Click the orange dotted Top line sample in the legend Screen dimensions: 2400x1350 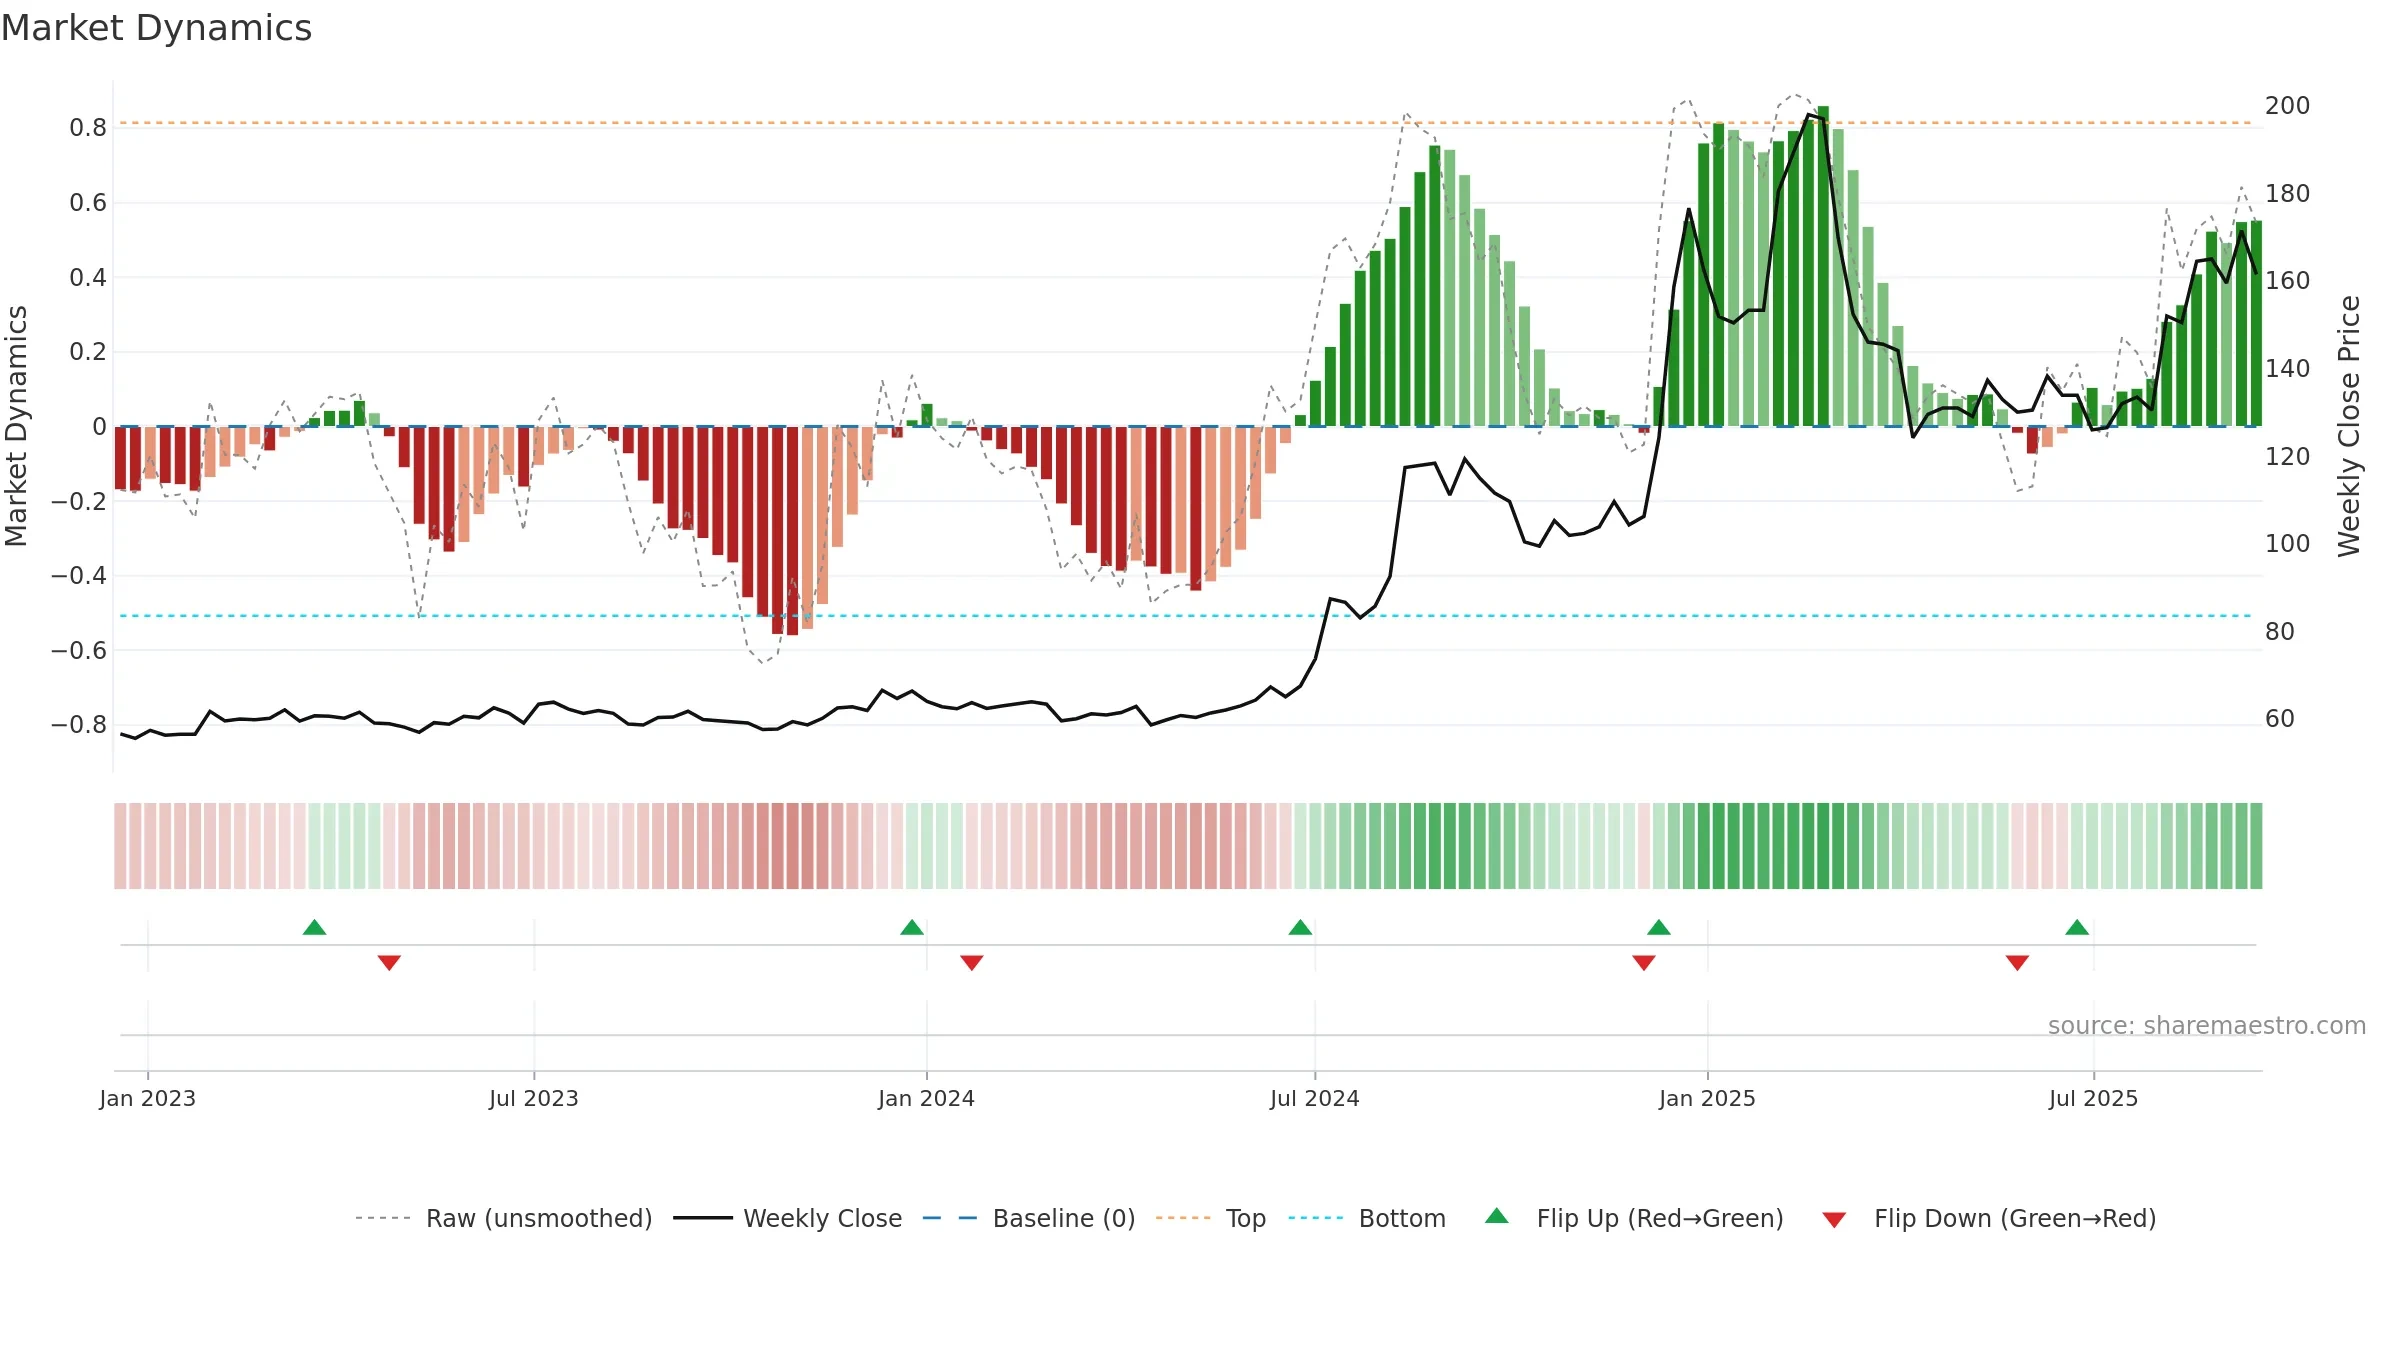[1183, 1218]
